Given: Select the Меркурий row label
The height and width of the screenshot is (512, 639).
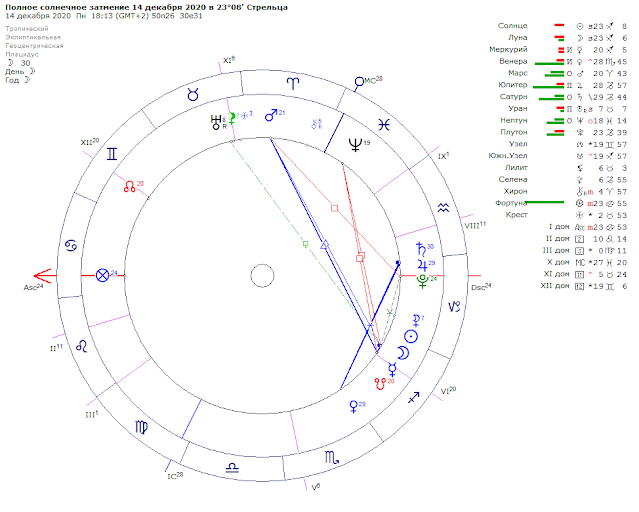Looking at the screenshot, I should point(508,49).
